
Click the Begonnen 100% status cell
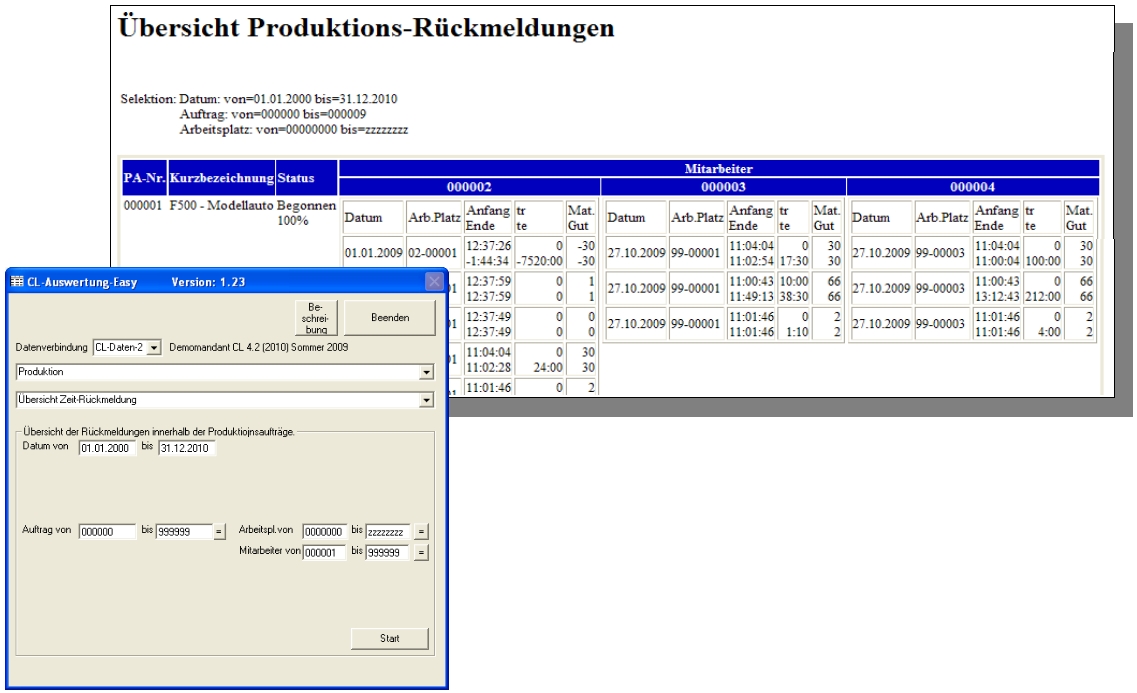307,213
